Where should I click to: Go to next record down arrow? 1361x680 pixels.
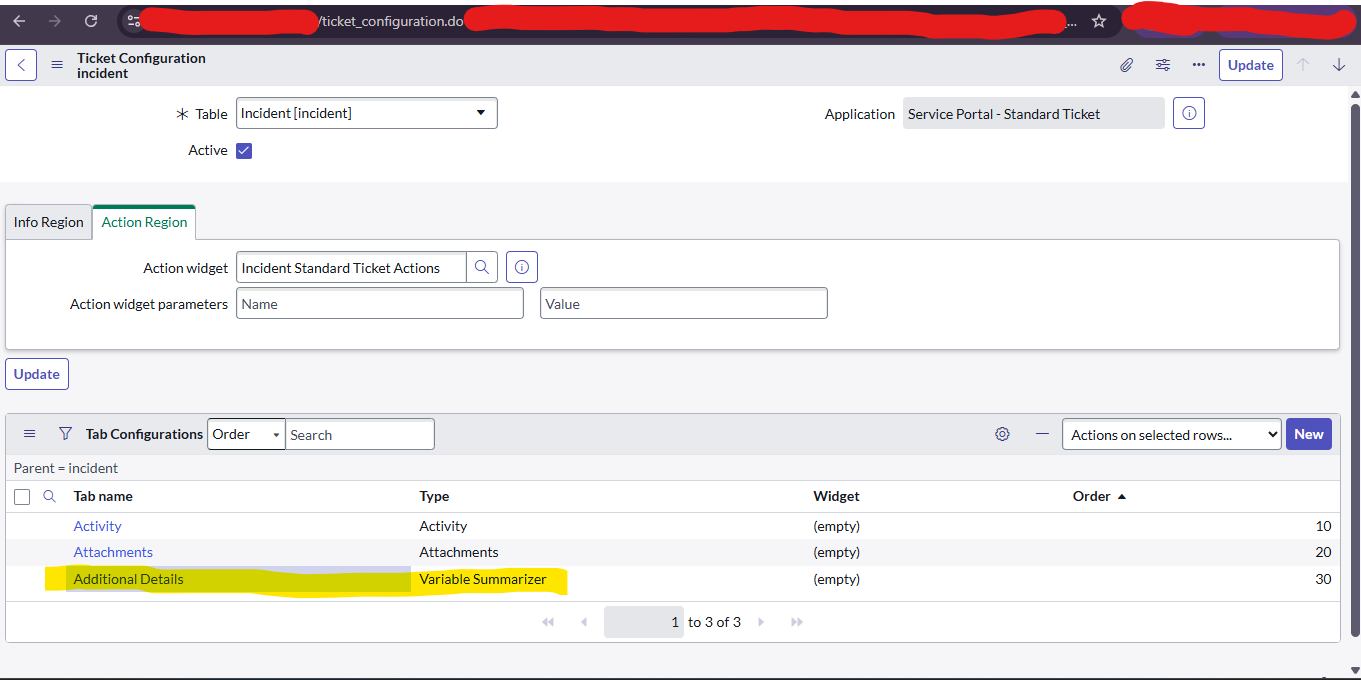coord(1339,65)
